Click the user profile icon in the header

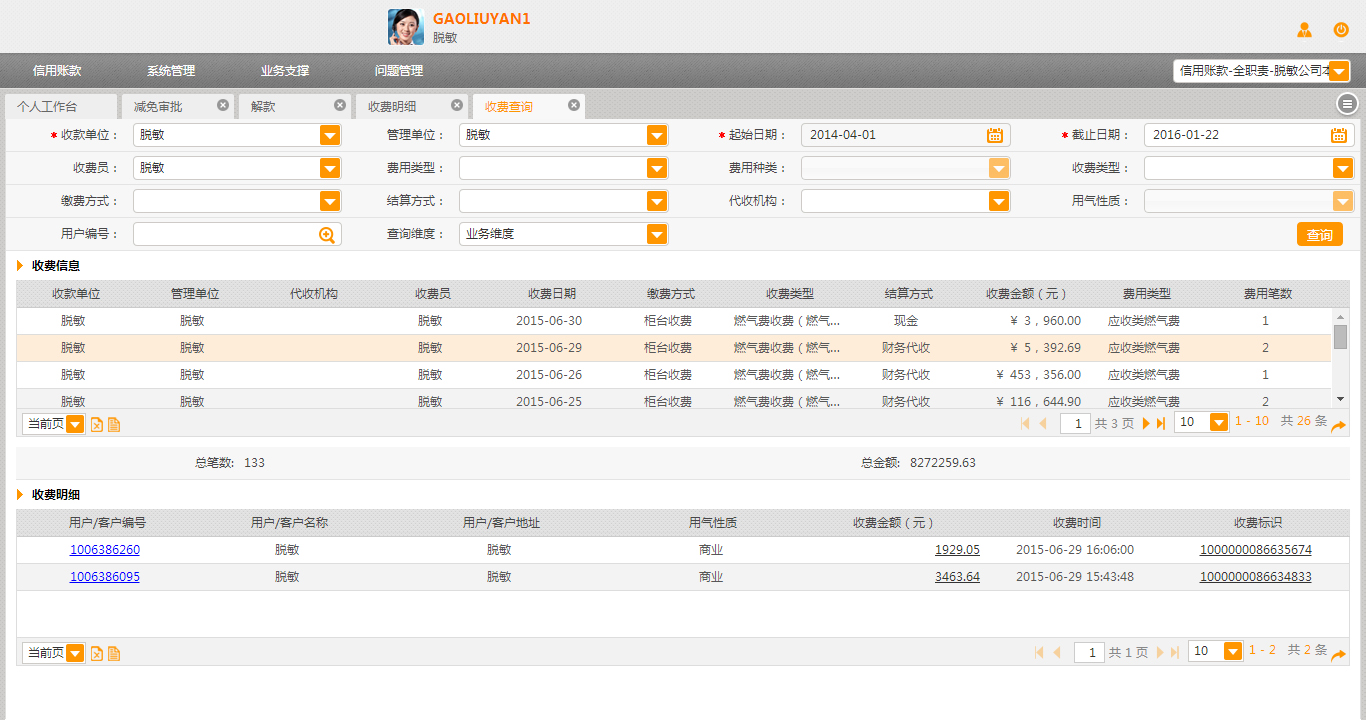coord(1304,29)
